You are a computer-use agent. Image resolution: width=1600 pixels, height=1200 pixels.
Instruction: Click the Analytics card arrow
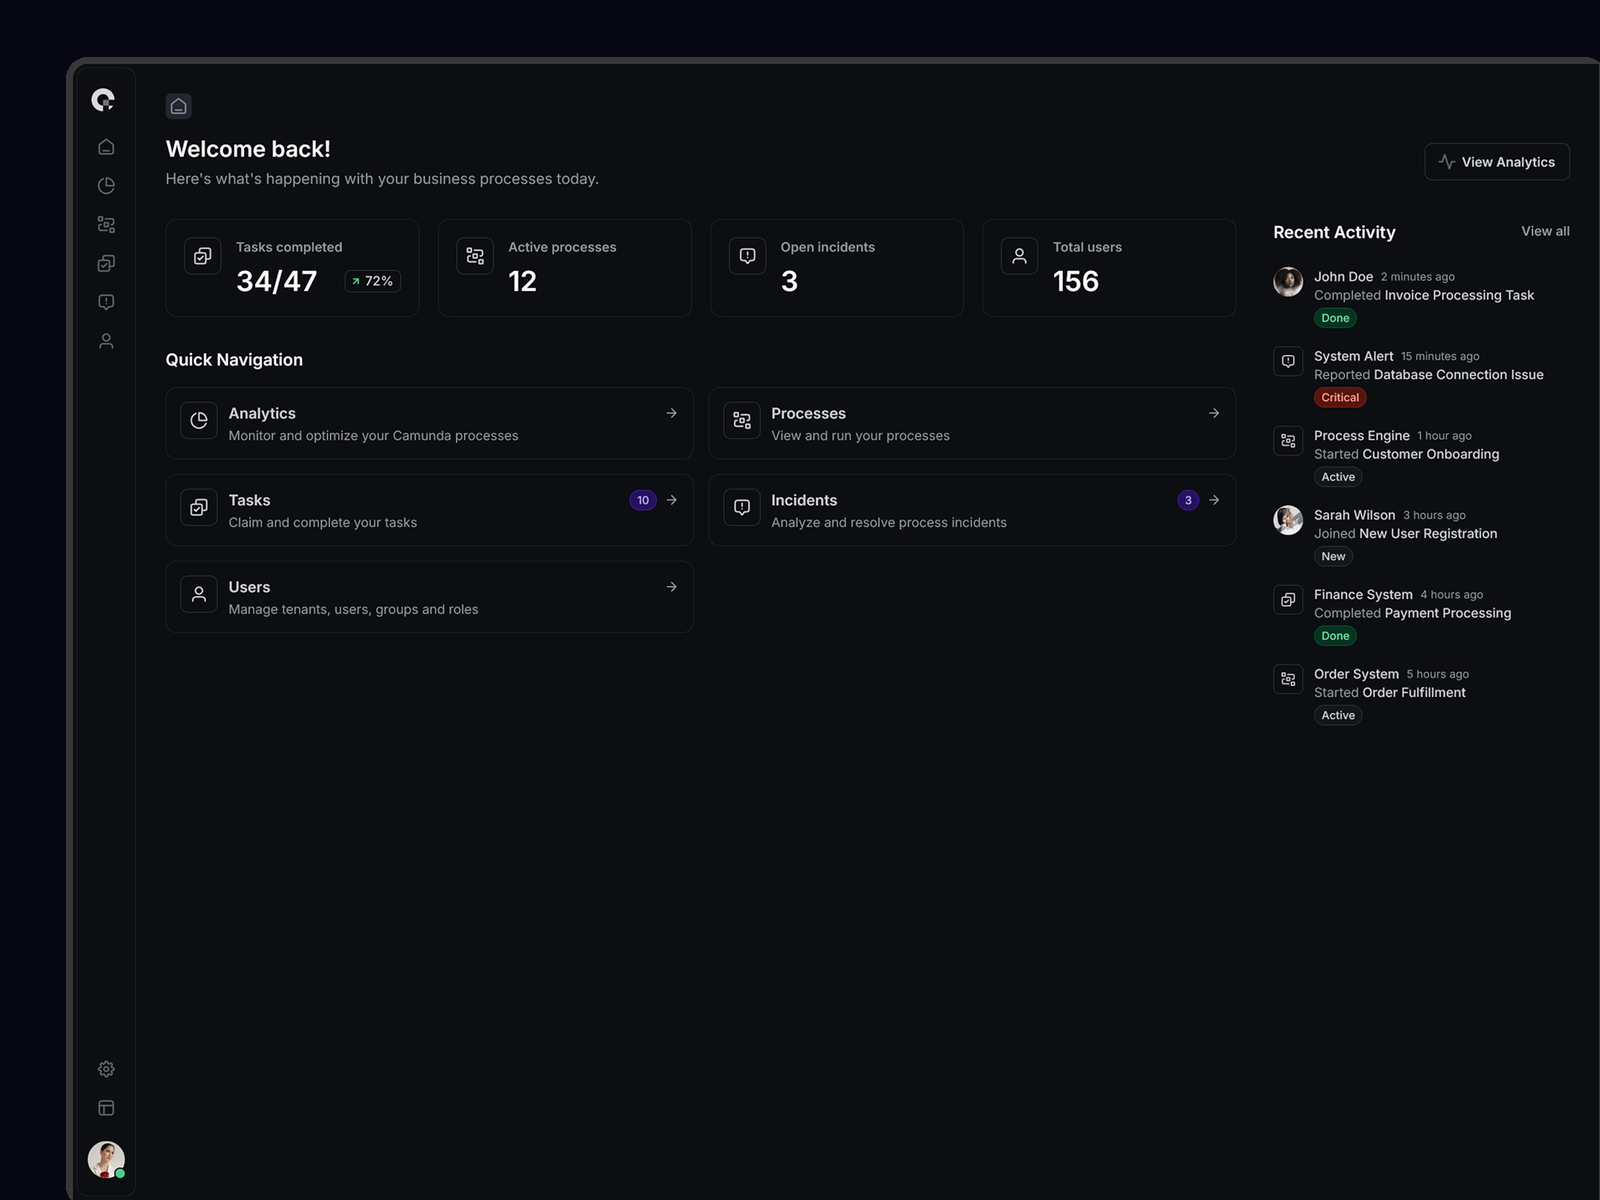671,413
